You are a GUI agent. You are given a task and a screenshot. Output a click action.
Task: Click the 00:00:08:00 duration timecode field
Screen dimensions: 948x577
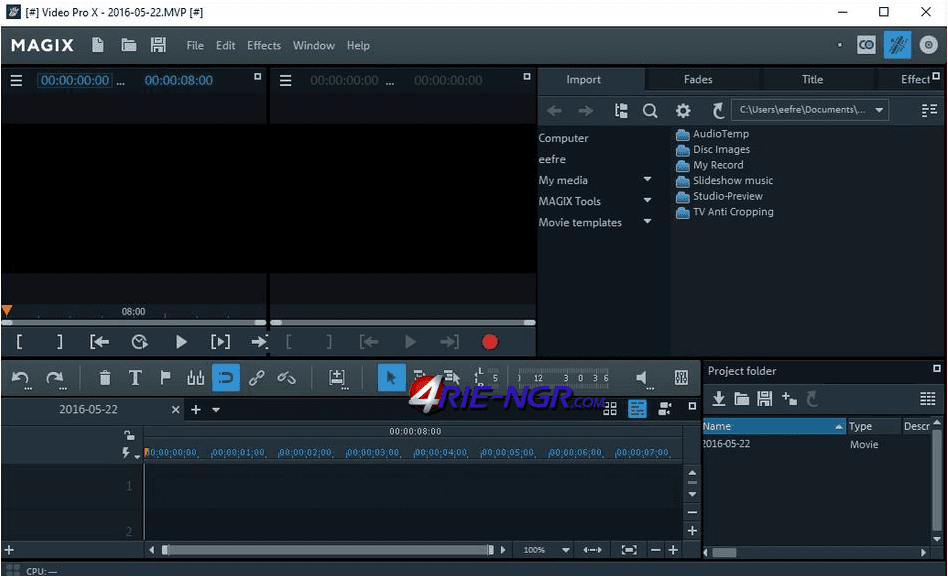click(178, 80)
